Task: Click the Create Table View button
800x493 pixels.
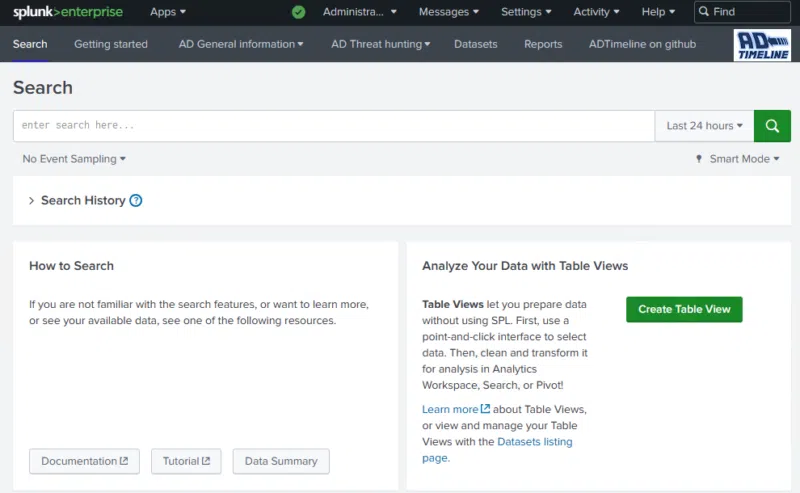Action: (684, 309)
